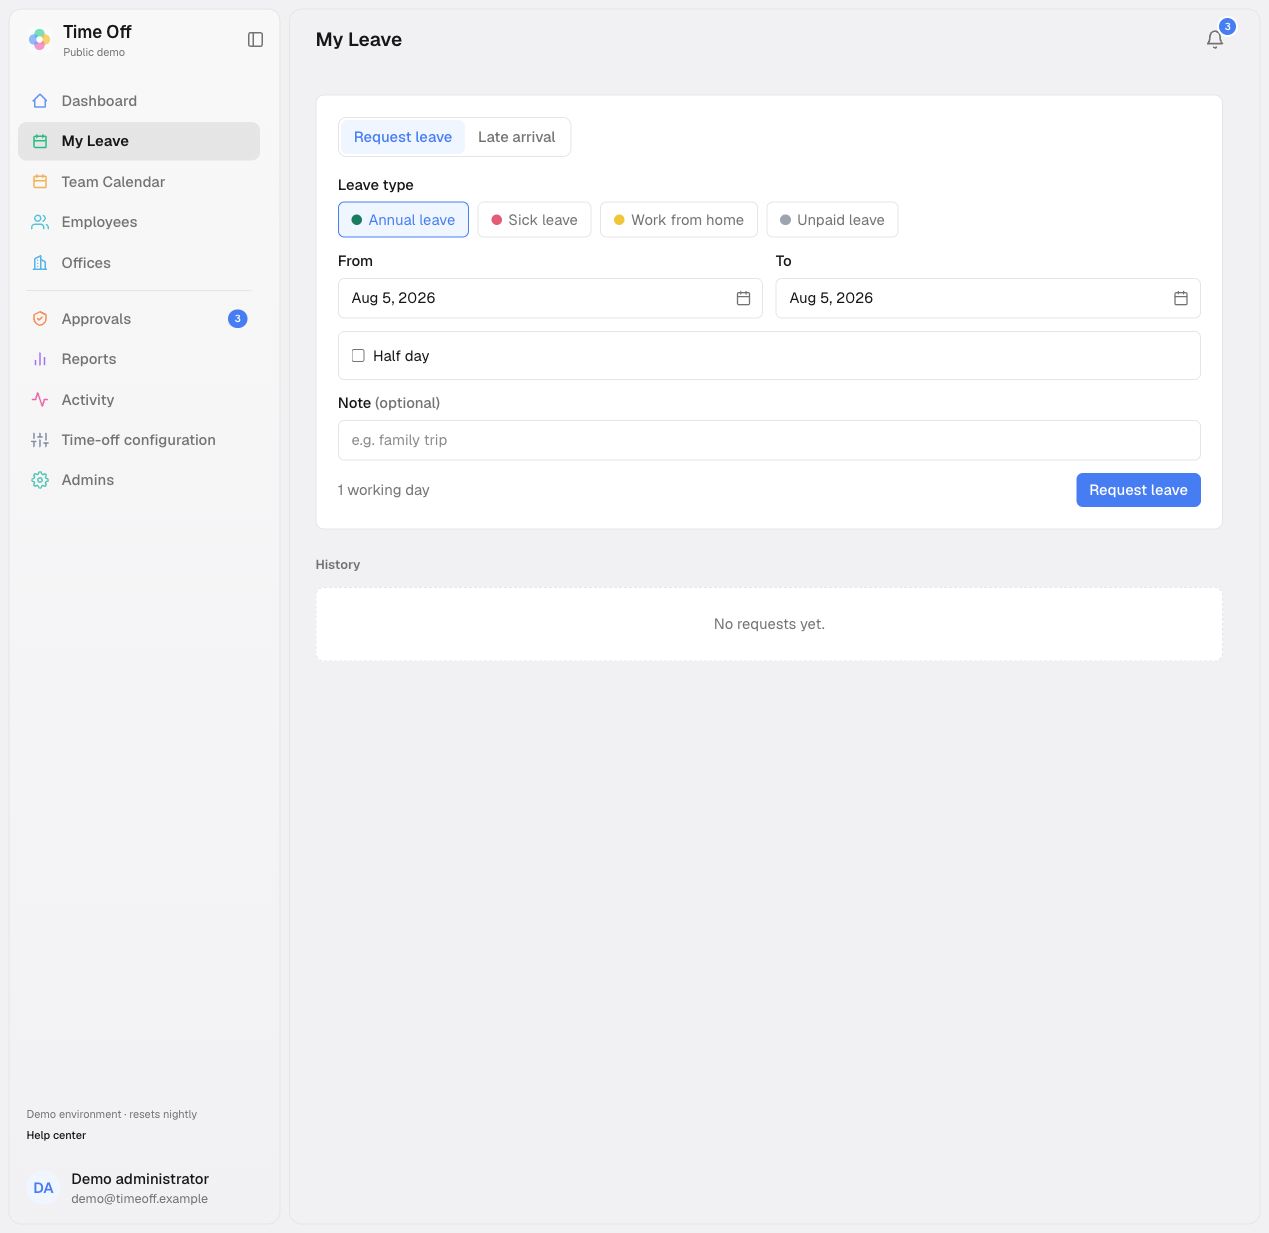
Task: Switch to the Late arrival tab
Action: [517, 137]
